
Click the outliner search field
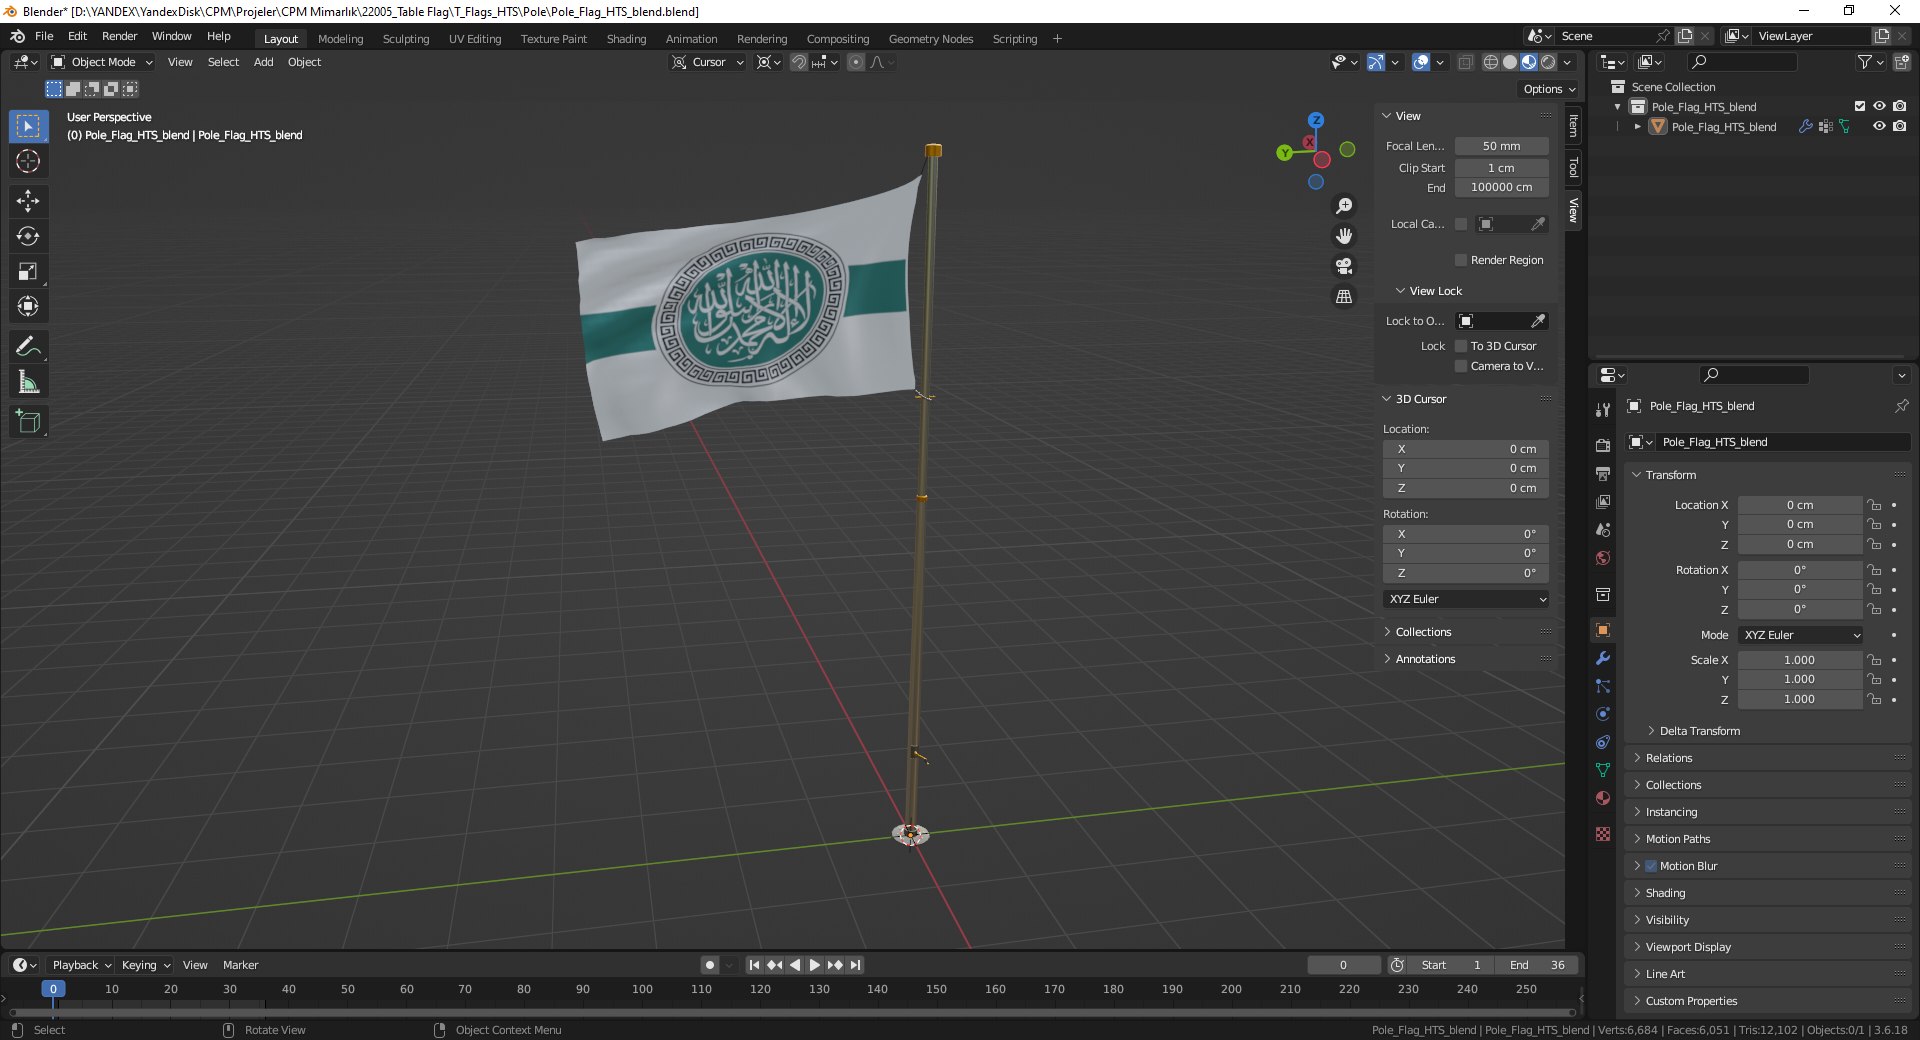[x=1742, y=62]
